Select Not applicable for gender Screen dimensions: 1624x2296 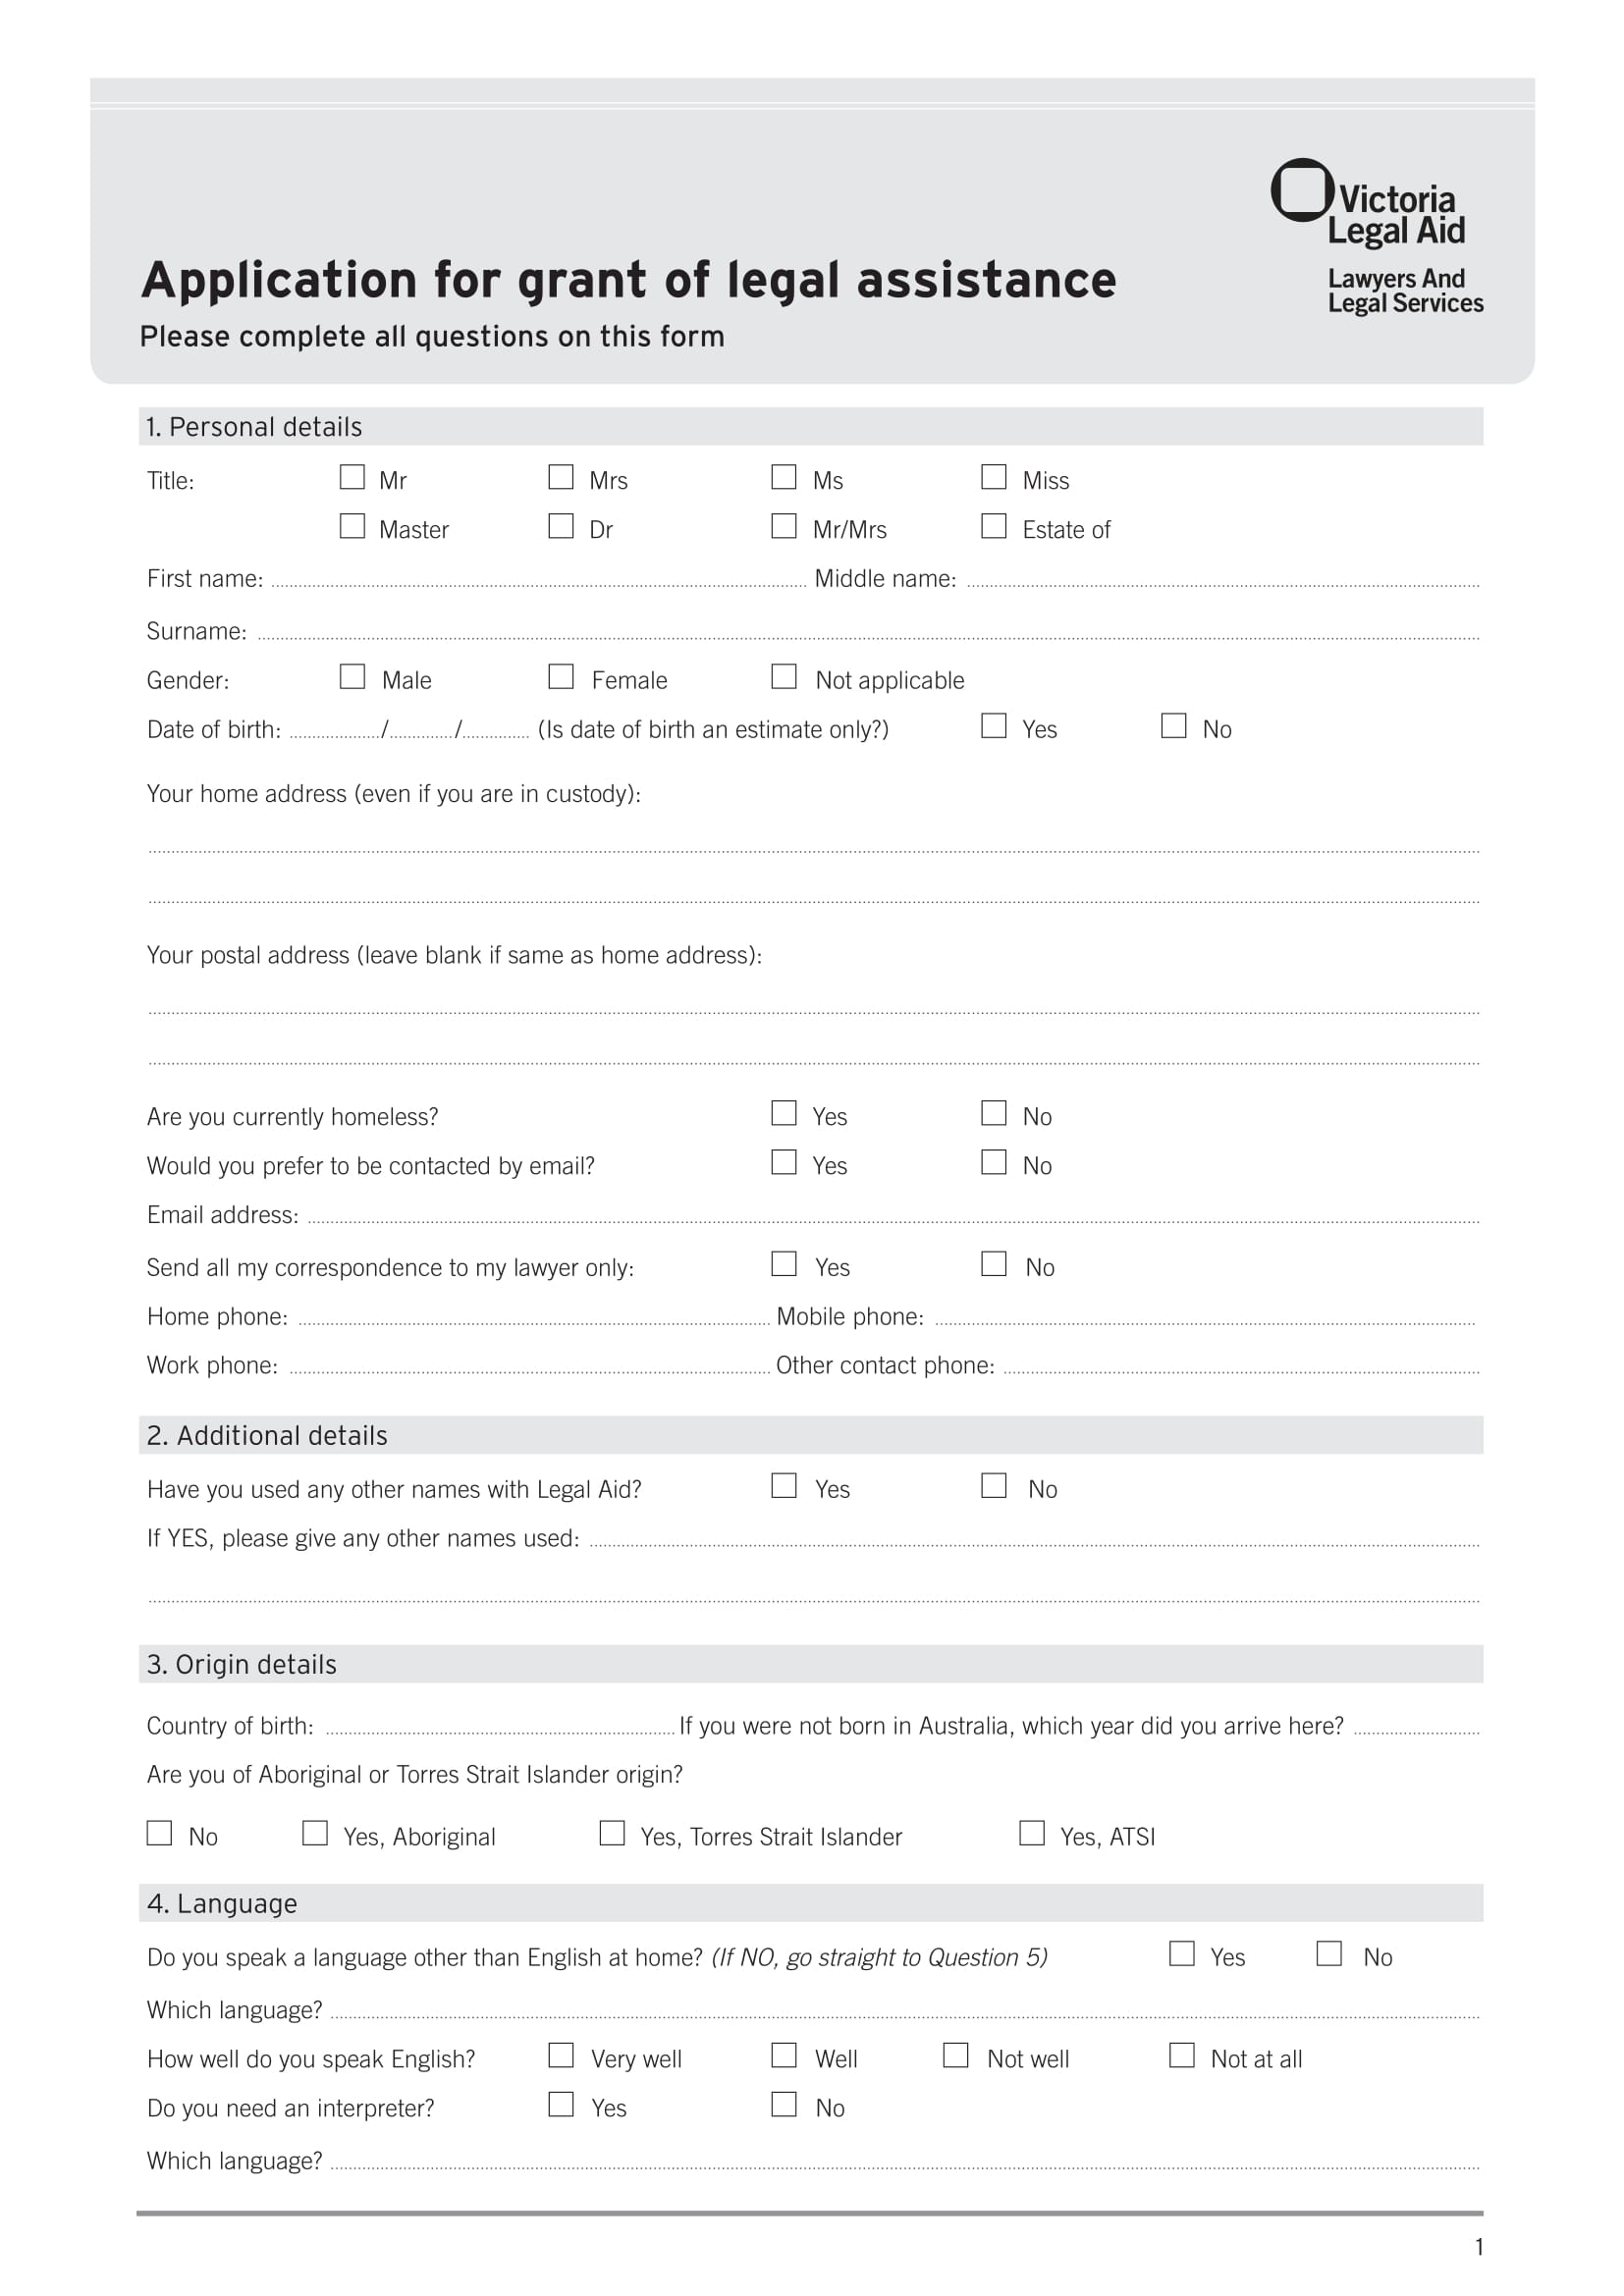(784, 677)
